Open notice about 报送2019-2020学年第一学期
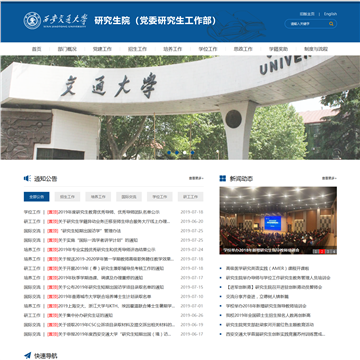This screenshot has height=360, width=360. pyautogui.click(x=111, y=259)
